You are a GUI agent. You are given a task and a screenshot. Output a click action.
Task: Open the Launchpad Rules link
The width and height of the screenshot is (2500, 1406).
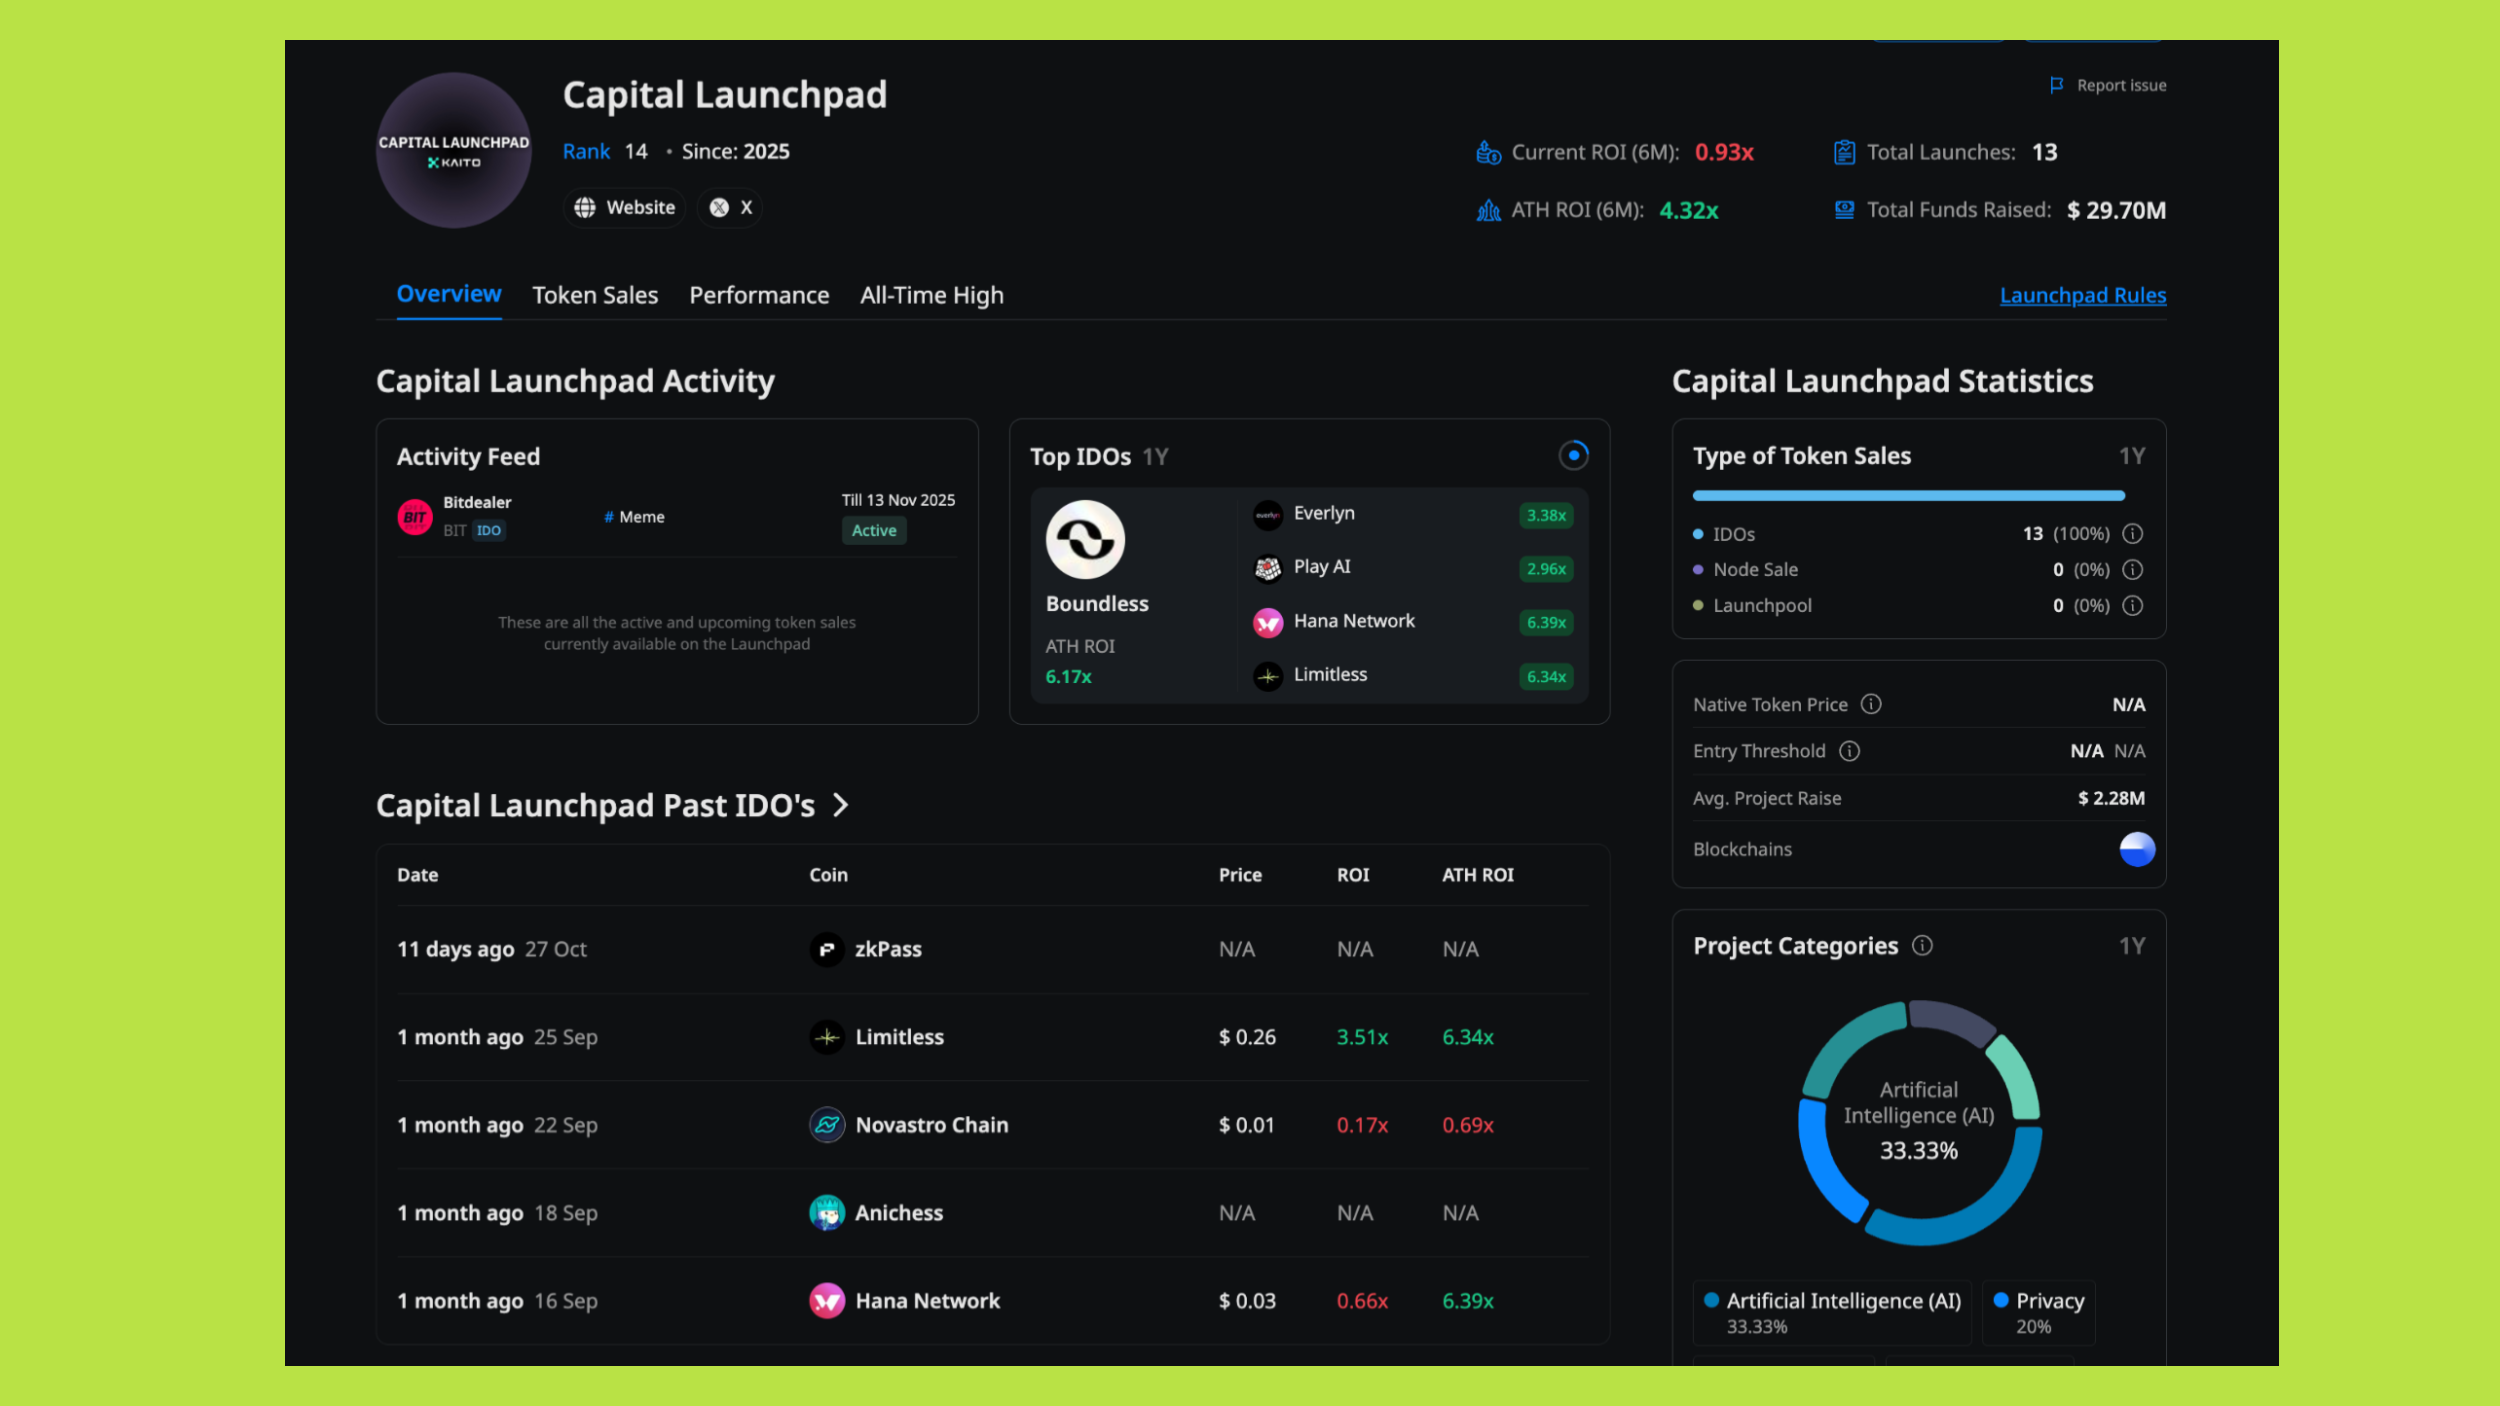pos(2082,295)
